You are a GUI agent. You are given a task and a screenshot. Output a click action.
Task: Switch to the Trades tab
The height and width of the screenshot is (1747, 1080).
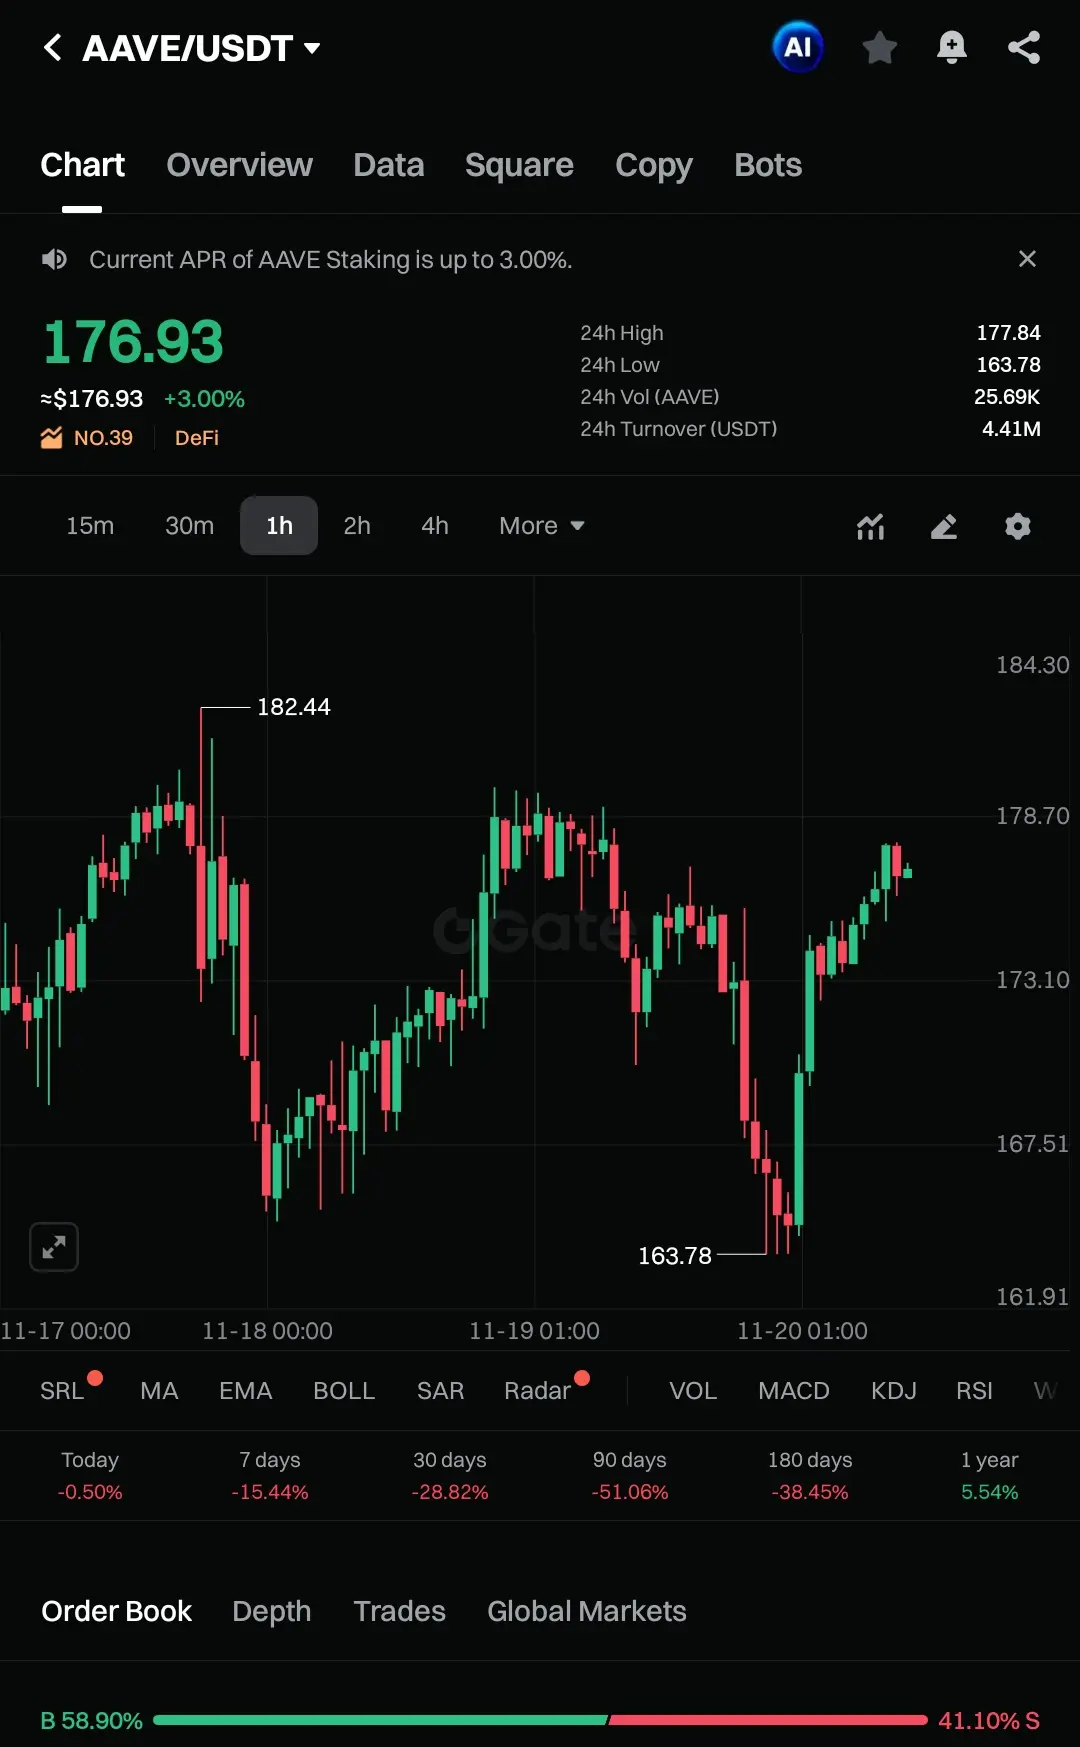[400, 1611]
